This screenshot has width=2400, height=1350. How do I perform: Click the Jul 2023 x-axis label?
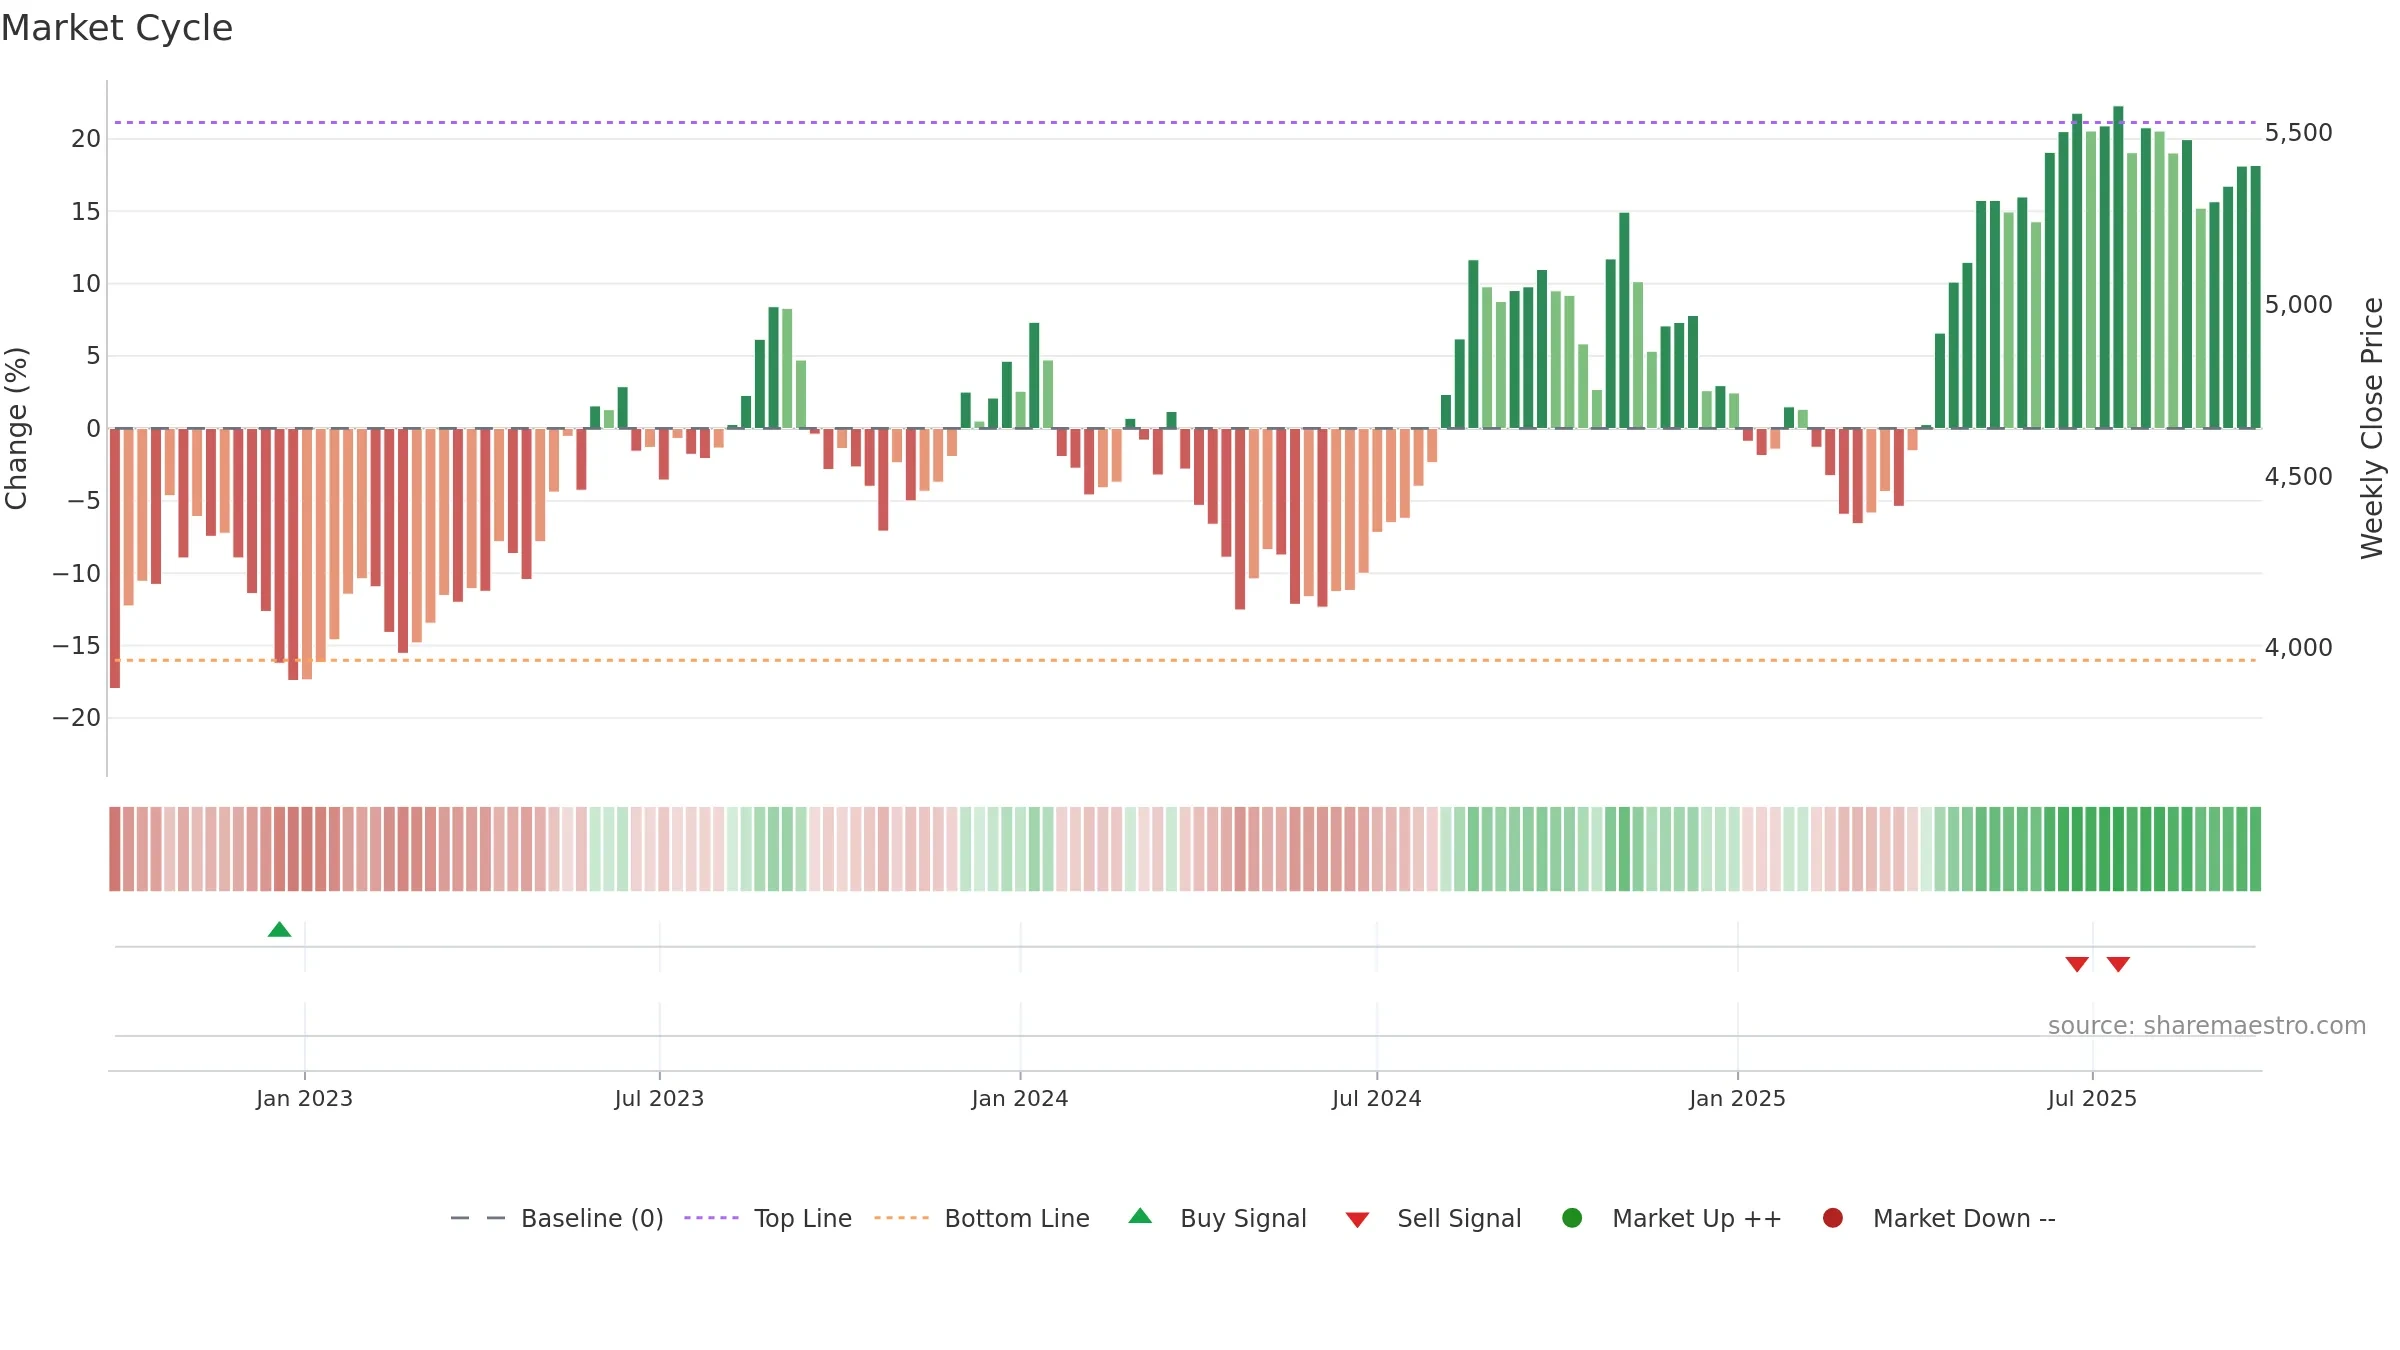pos(659,1099)
